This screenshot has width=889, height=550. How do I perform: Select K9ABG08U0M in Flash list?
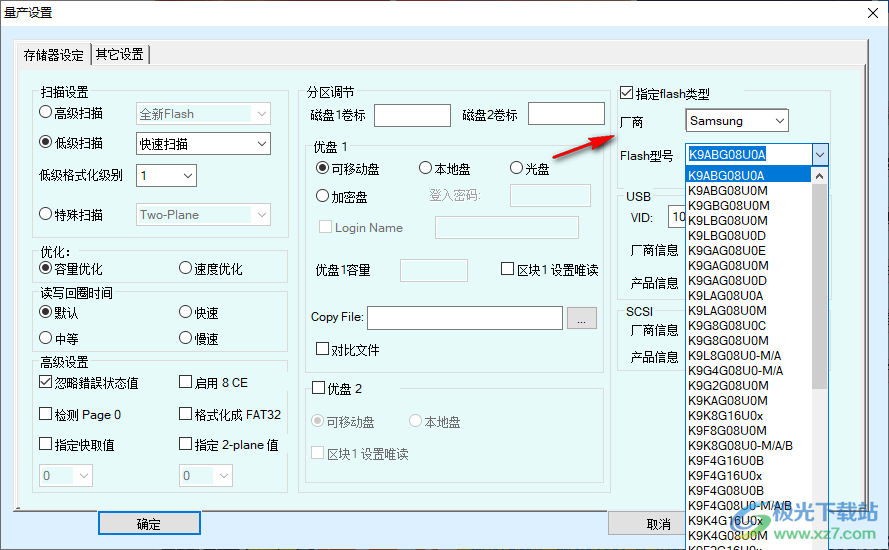[x=748, y=191]
